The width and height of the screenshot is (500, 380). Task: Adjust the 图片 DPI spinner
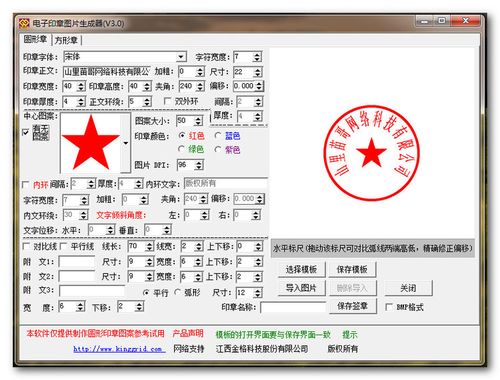point(199,165)
